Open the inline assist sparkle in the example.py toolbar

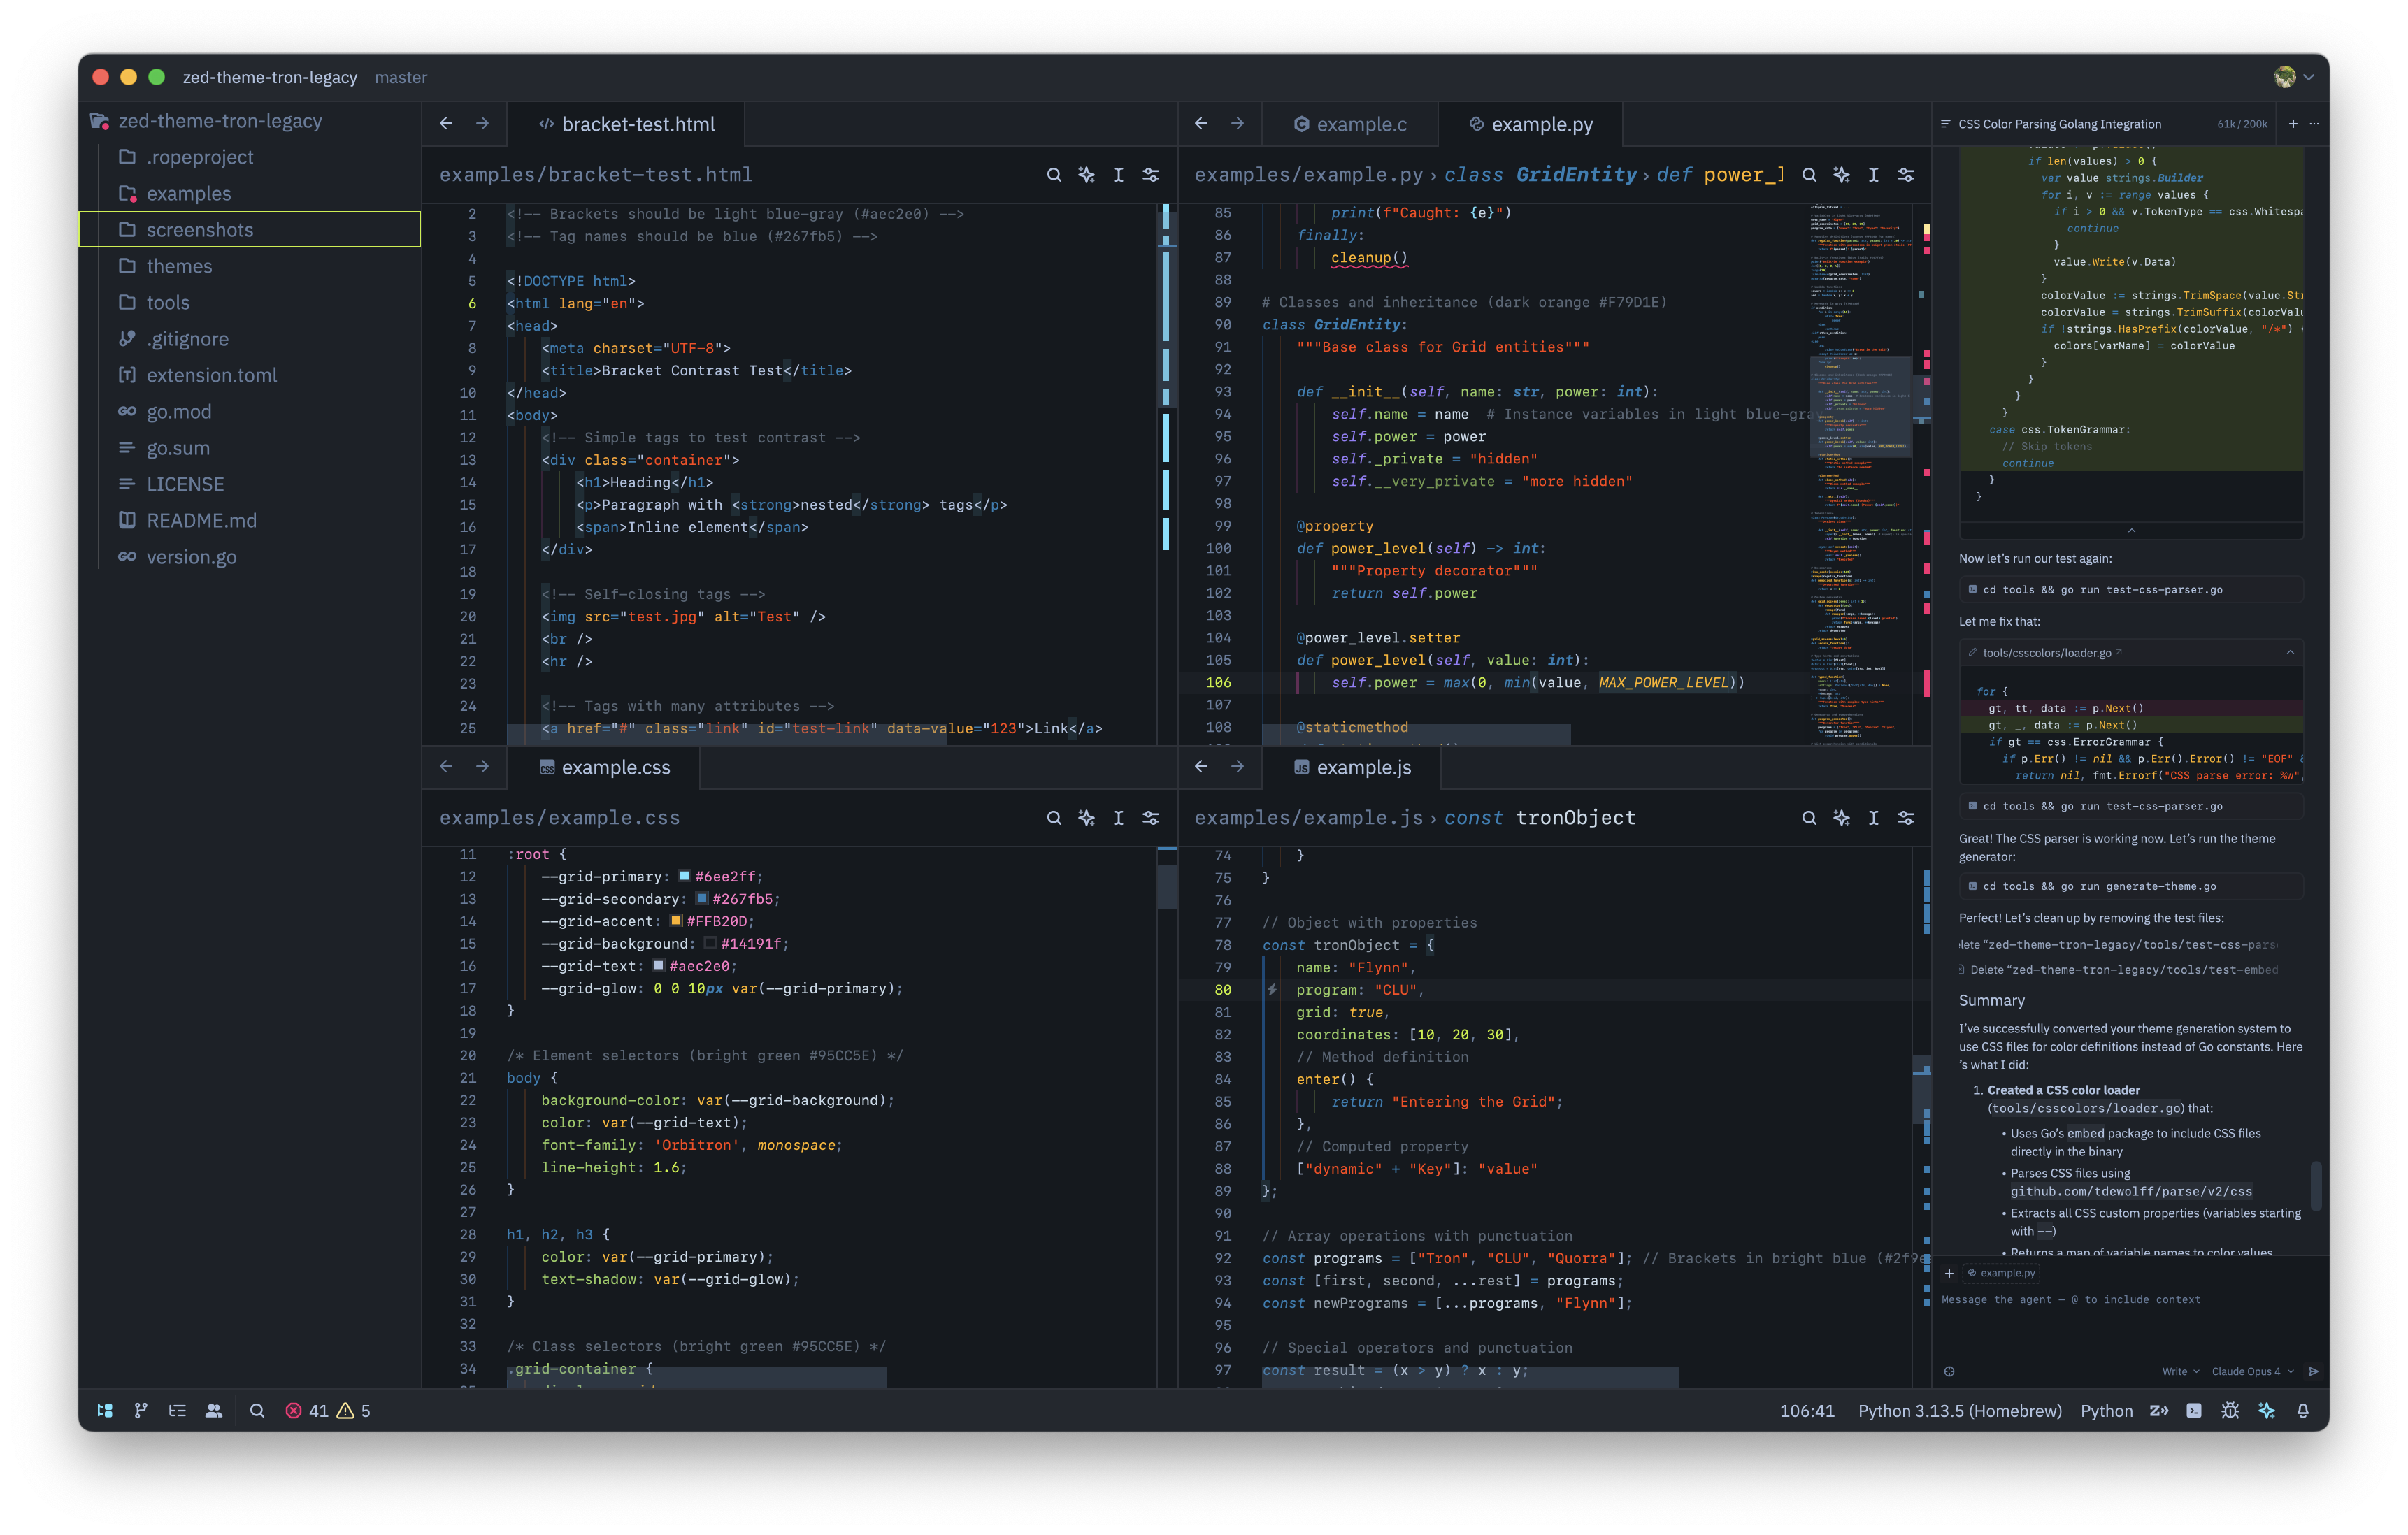tap(1841, 175)
